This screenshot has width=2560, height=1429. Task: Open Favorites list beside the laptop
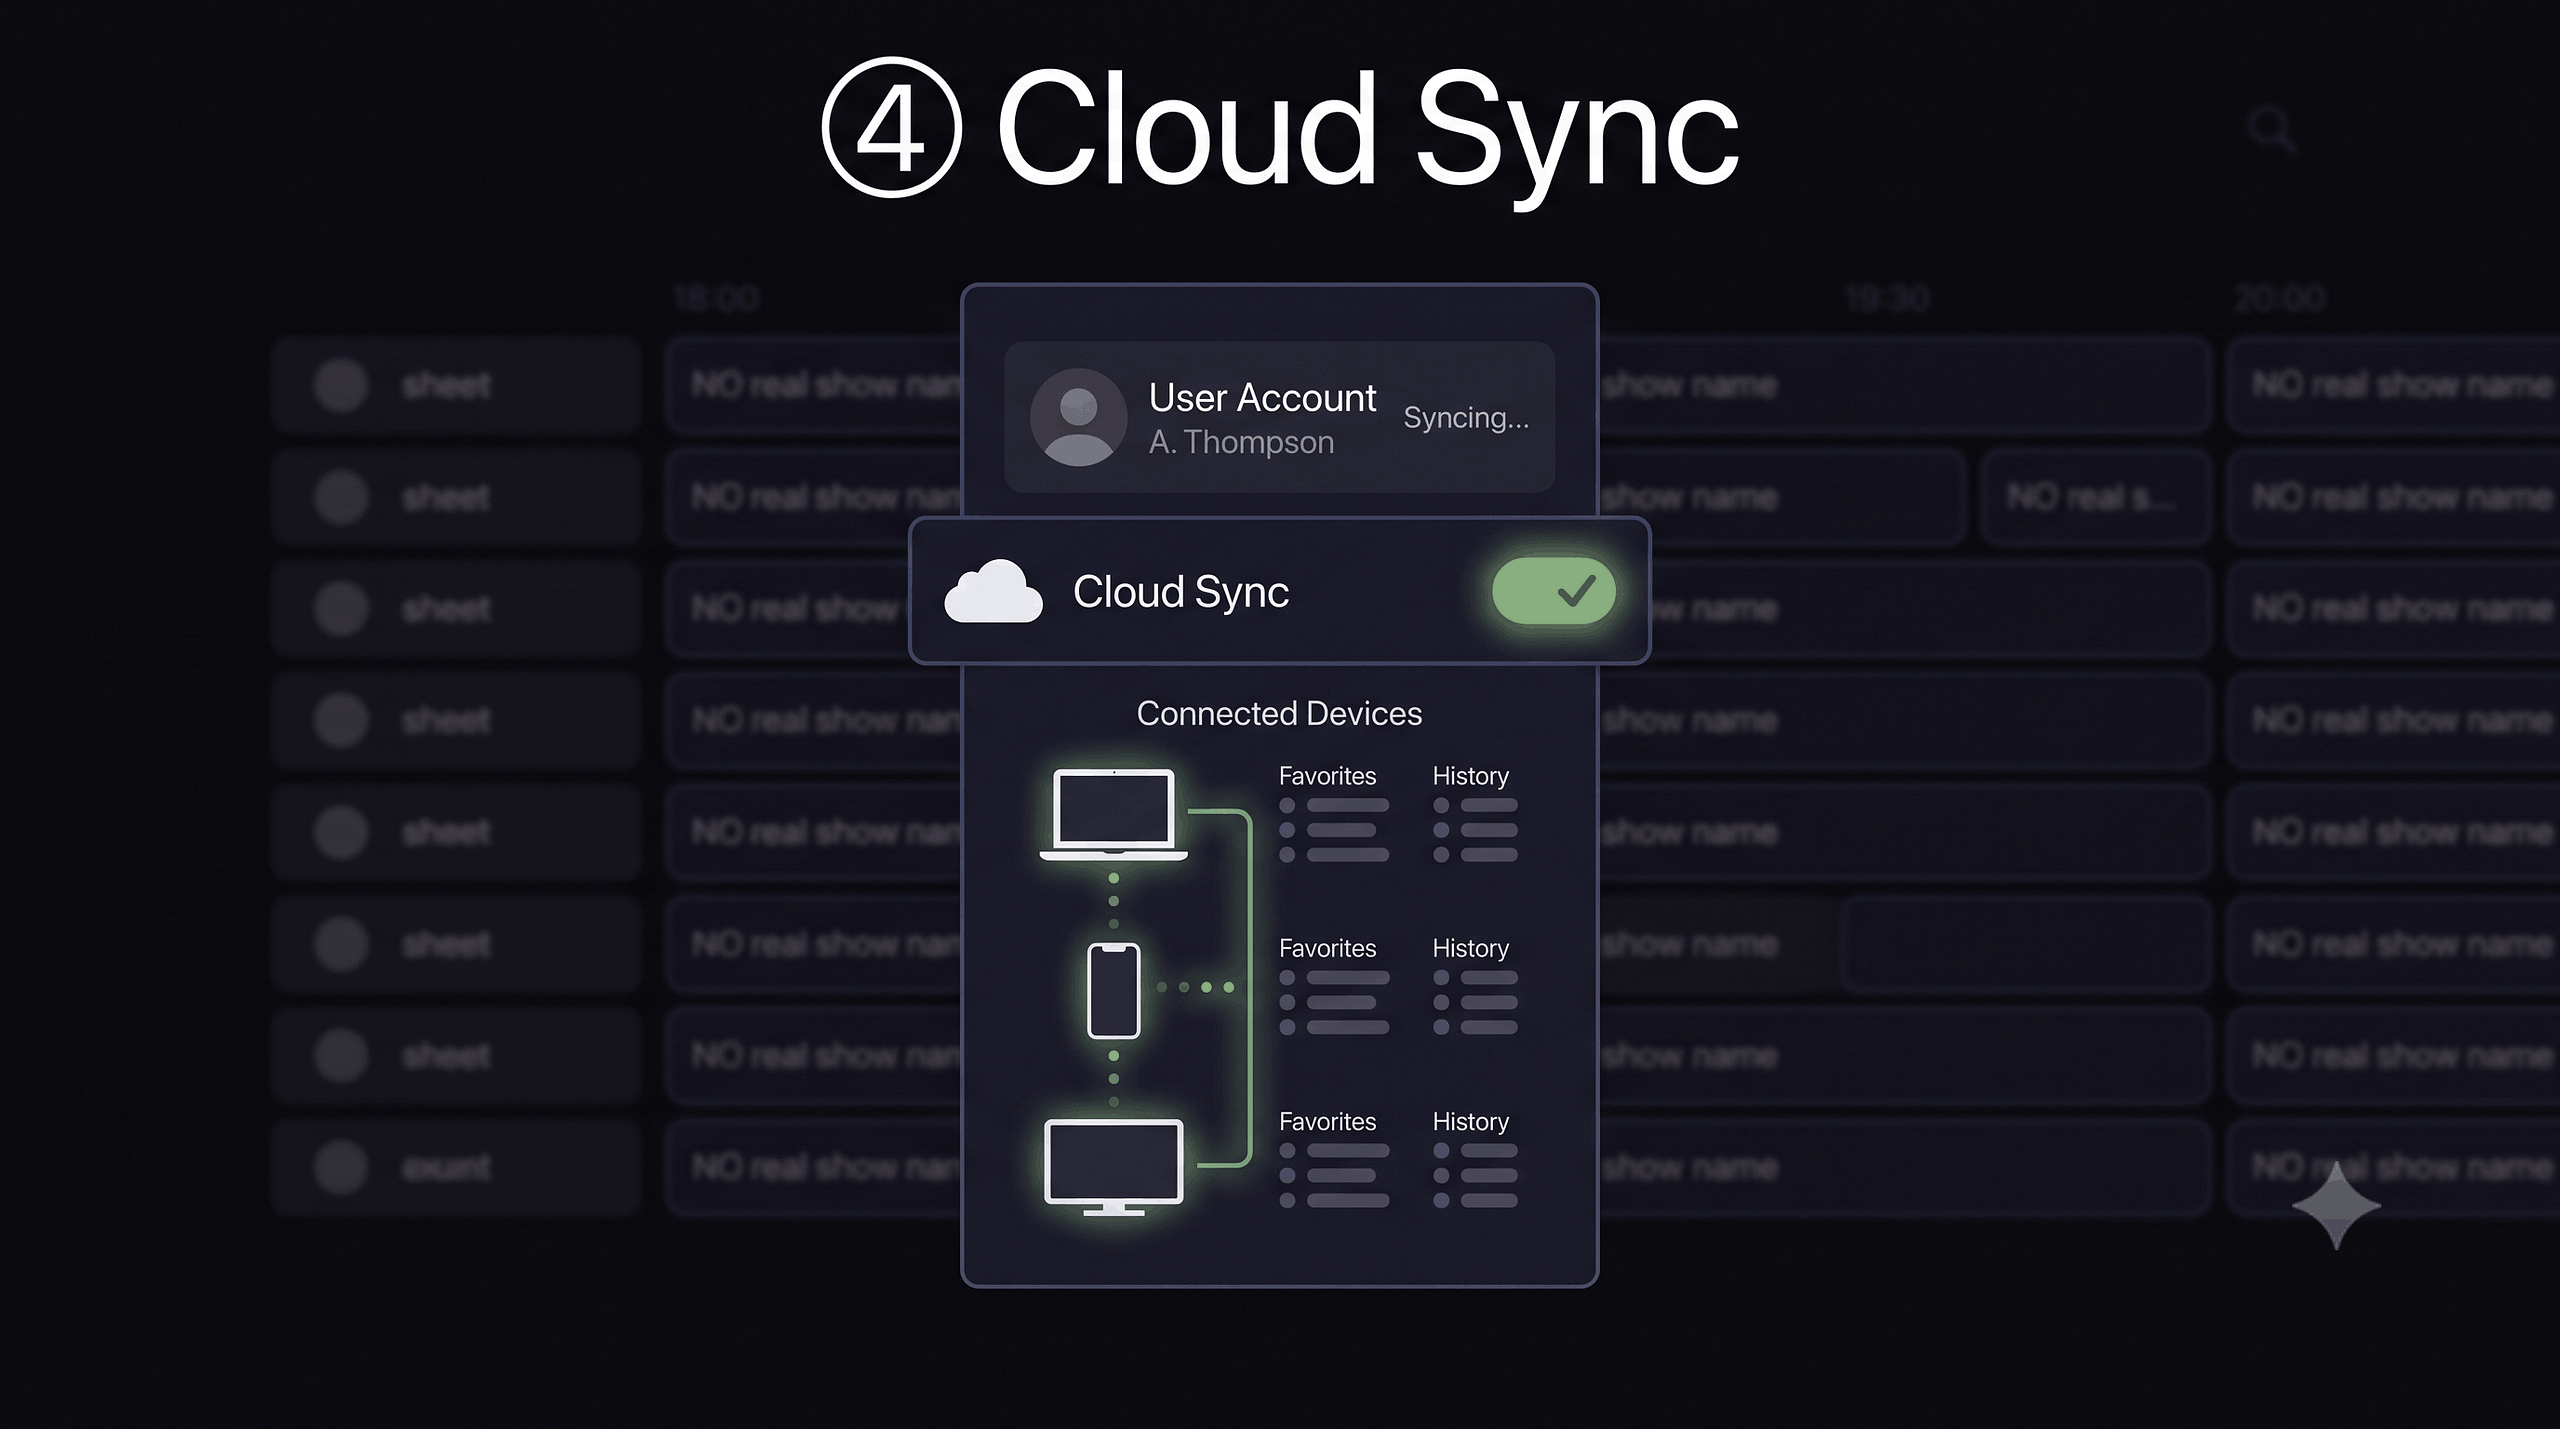pos(1332,813)
